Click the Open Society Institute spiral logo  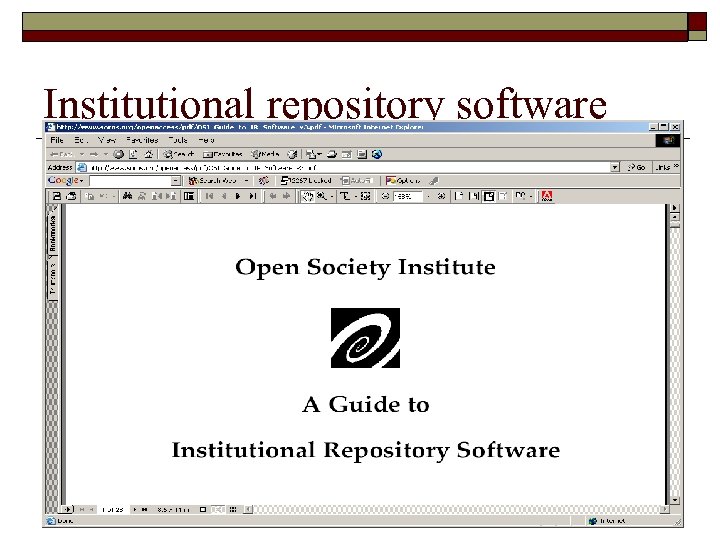tap(366, 338)
